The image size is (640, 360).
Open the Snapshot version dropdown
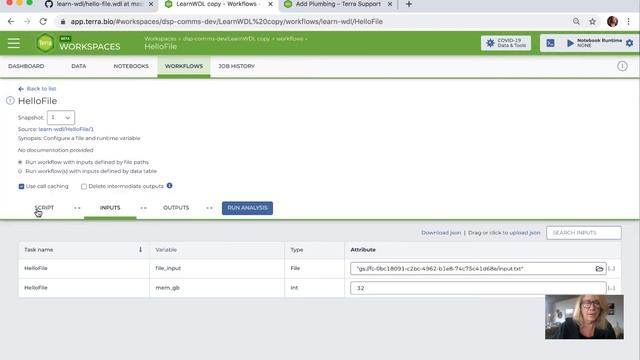[61, 118]
